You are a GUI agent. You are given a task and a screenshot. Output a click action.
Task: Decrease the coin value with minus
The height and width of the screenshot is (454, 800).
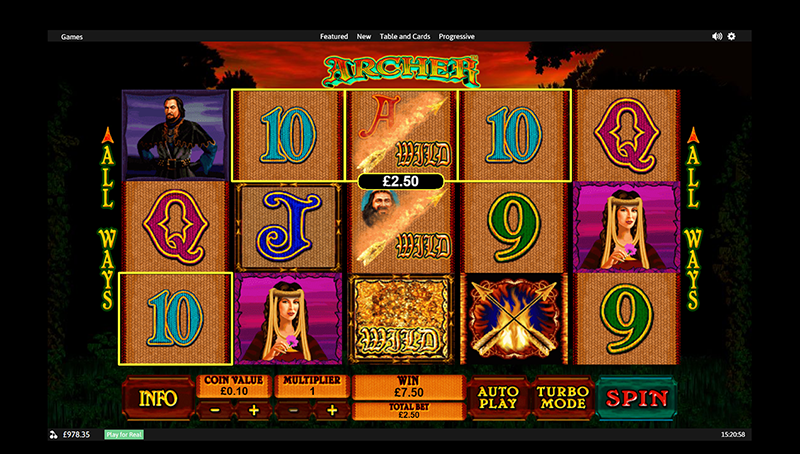click(215, 410)
